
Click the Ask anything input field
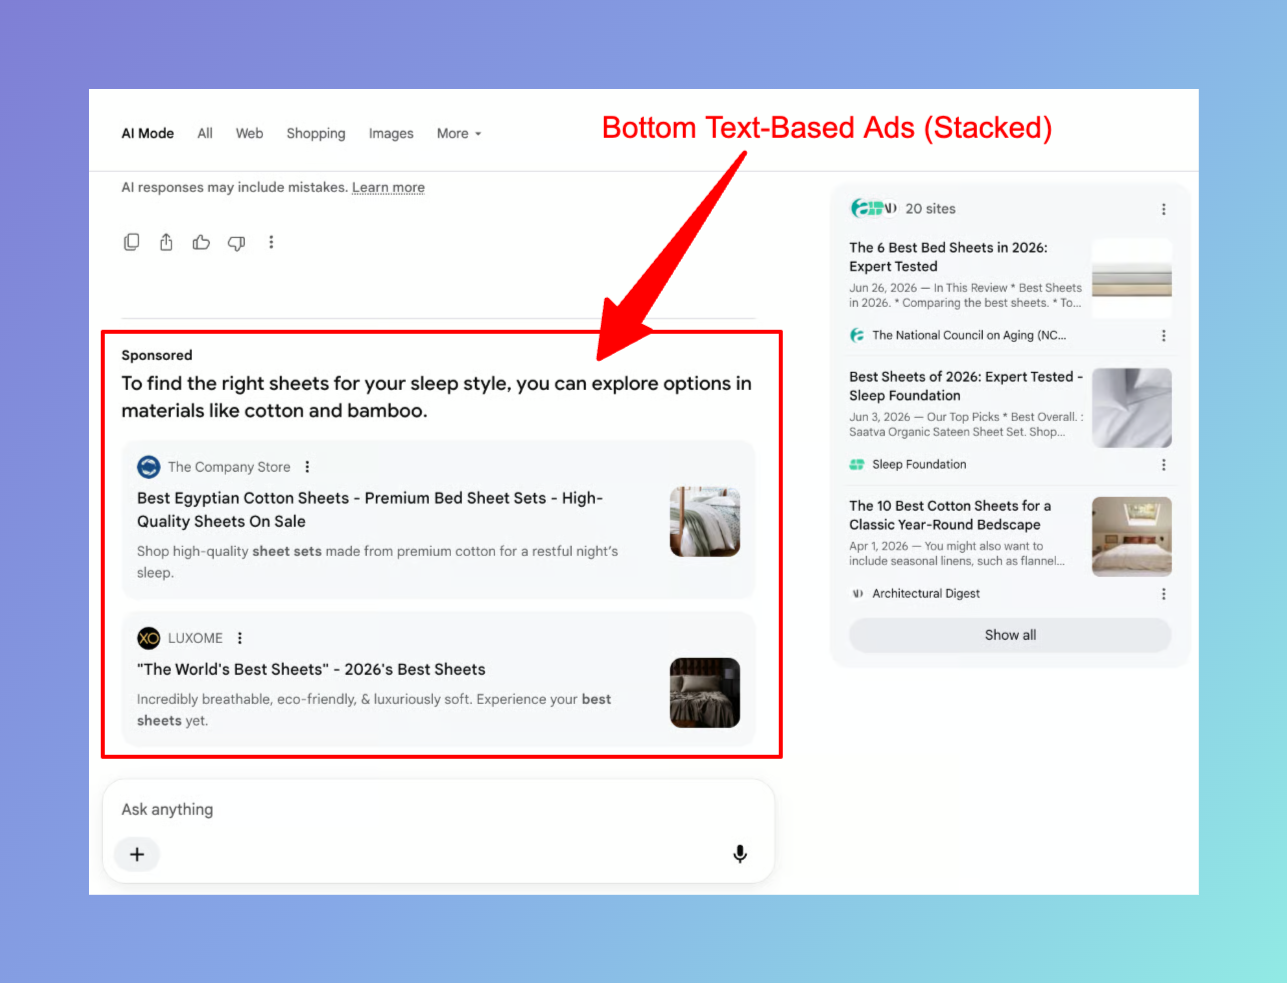[x=438, y=809]
